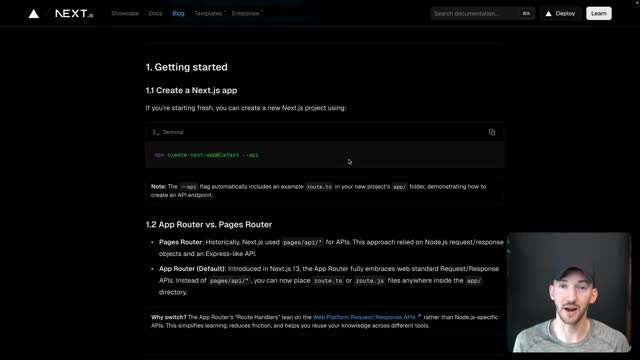This screenshot has width=640, height=360.
Task: Open the Enterprise nav link
Action: point(247,13)
